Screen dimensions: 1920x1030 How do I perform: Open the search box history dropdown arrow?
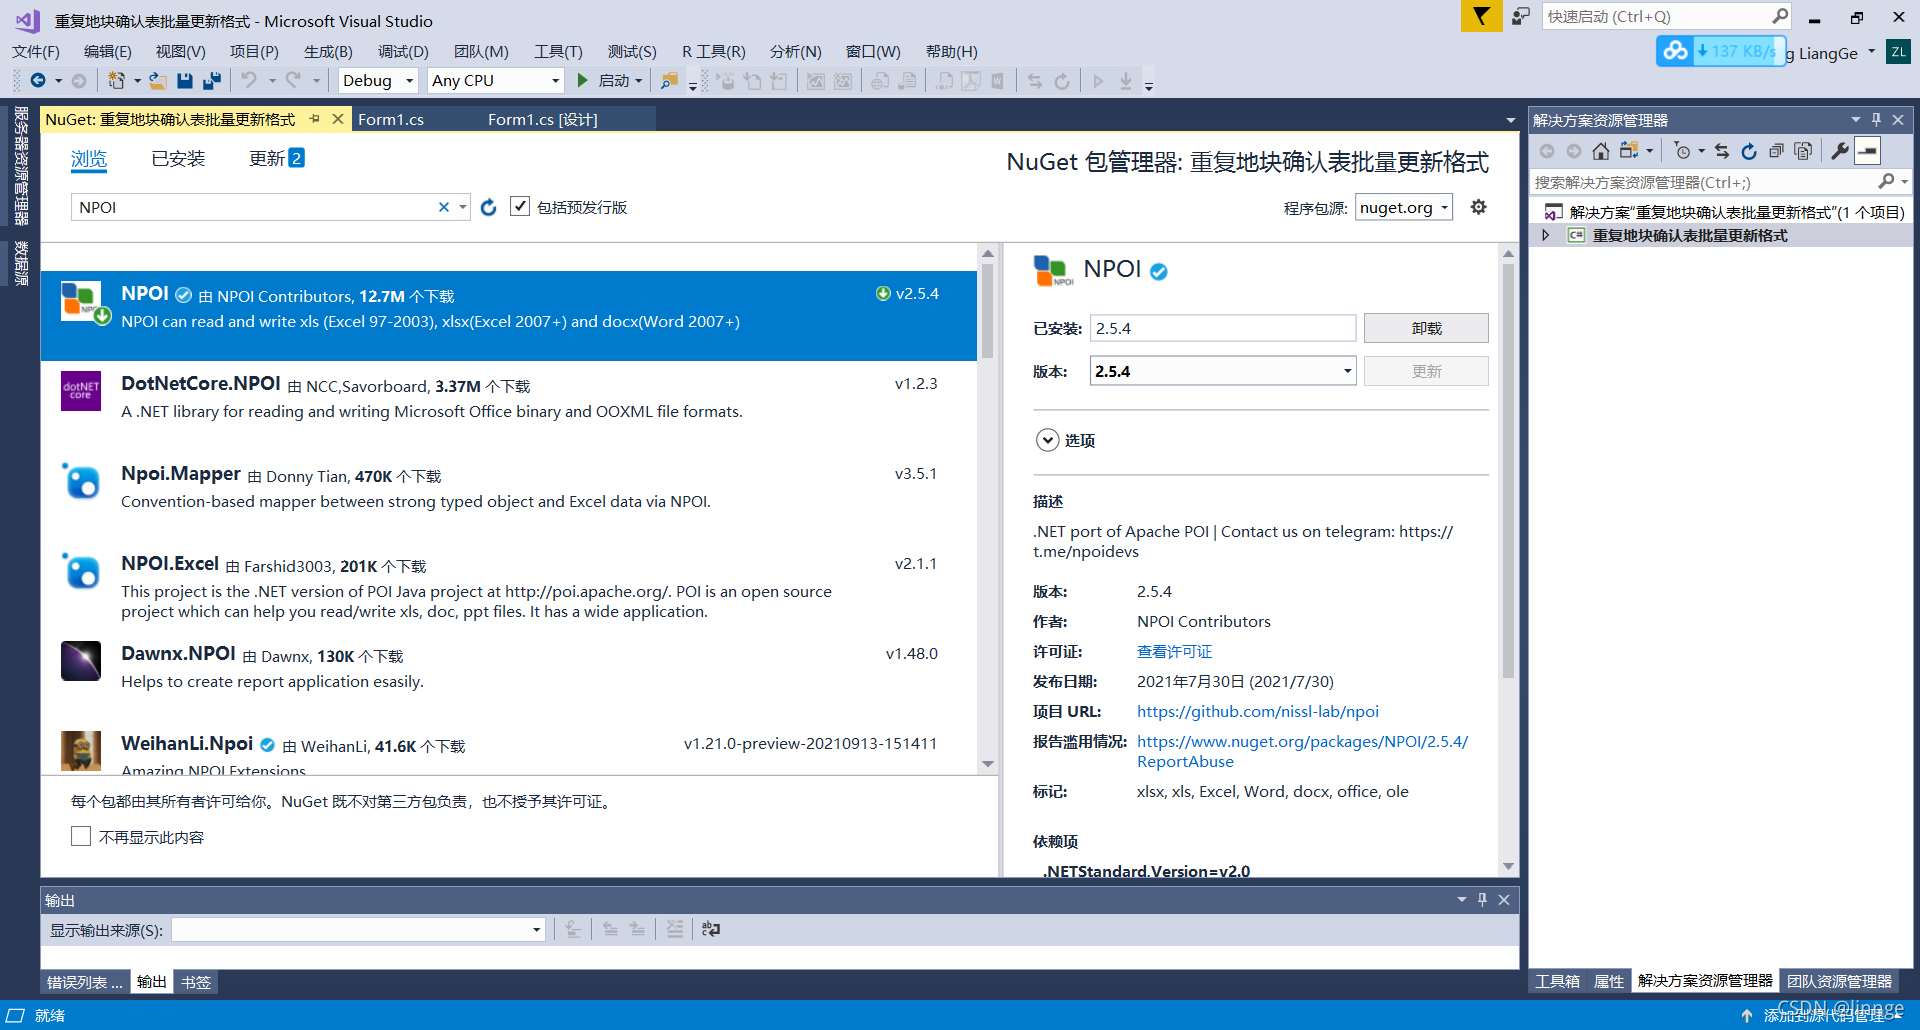463,207
